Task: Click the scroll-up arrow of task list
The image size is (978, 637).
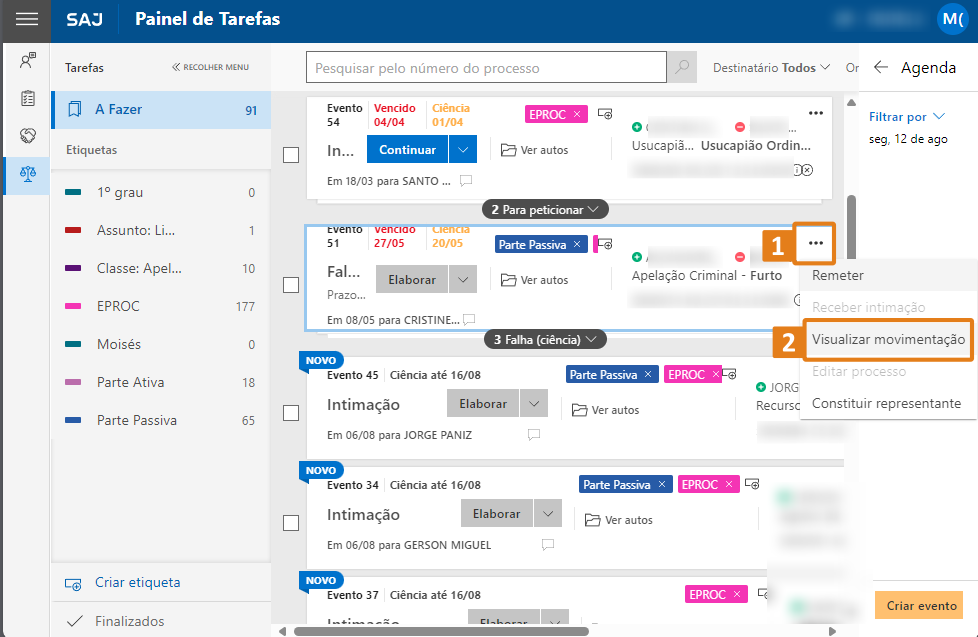Action: pos(851,102)
